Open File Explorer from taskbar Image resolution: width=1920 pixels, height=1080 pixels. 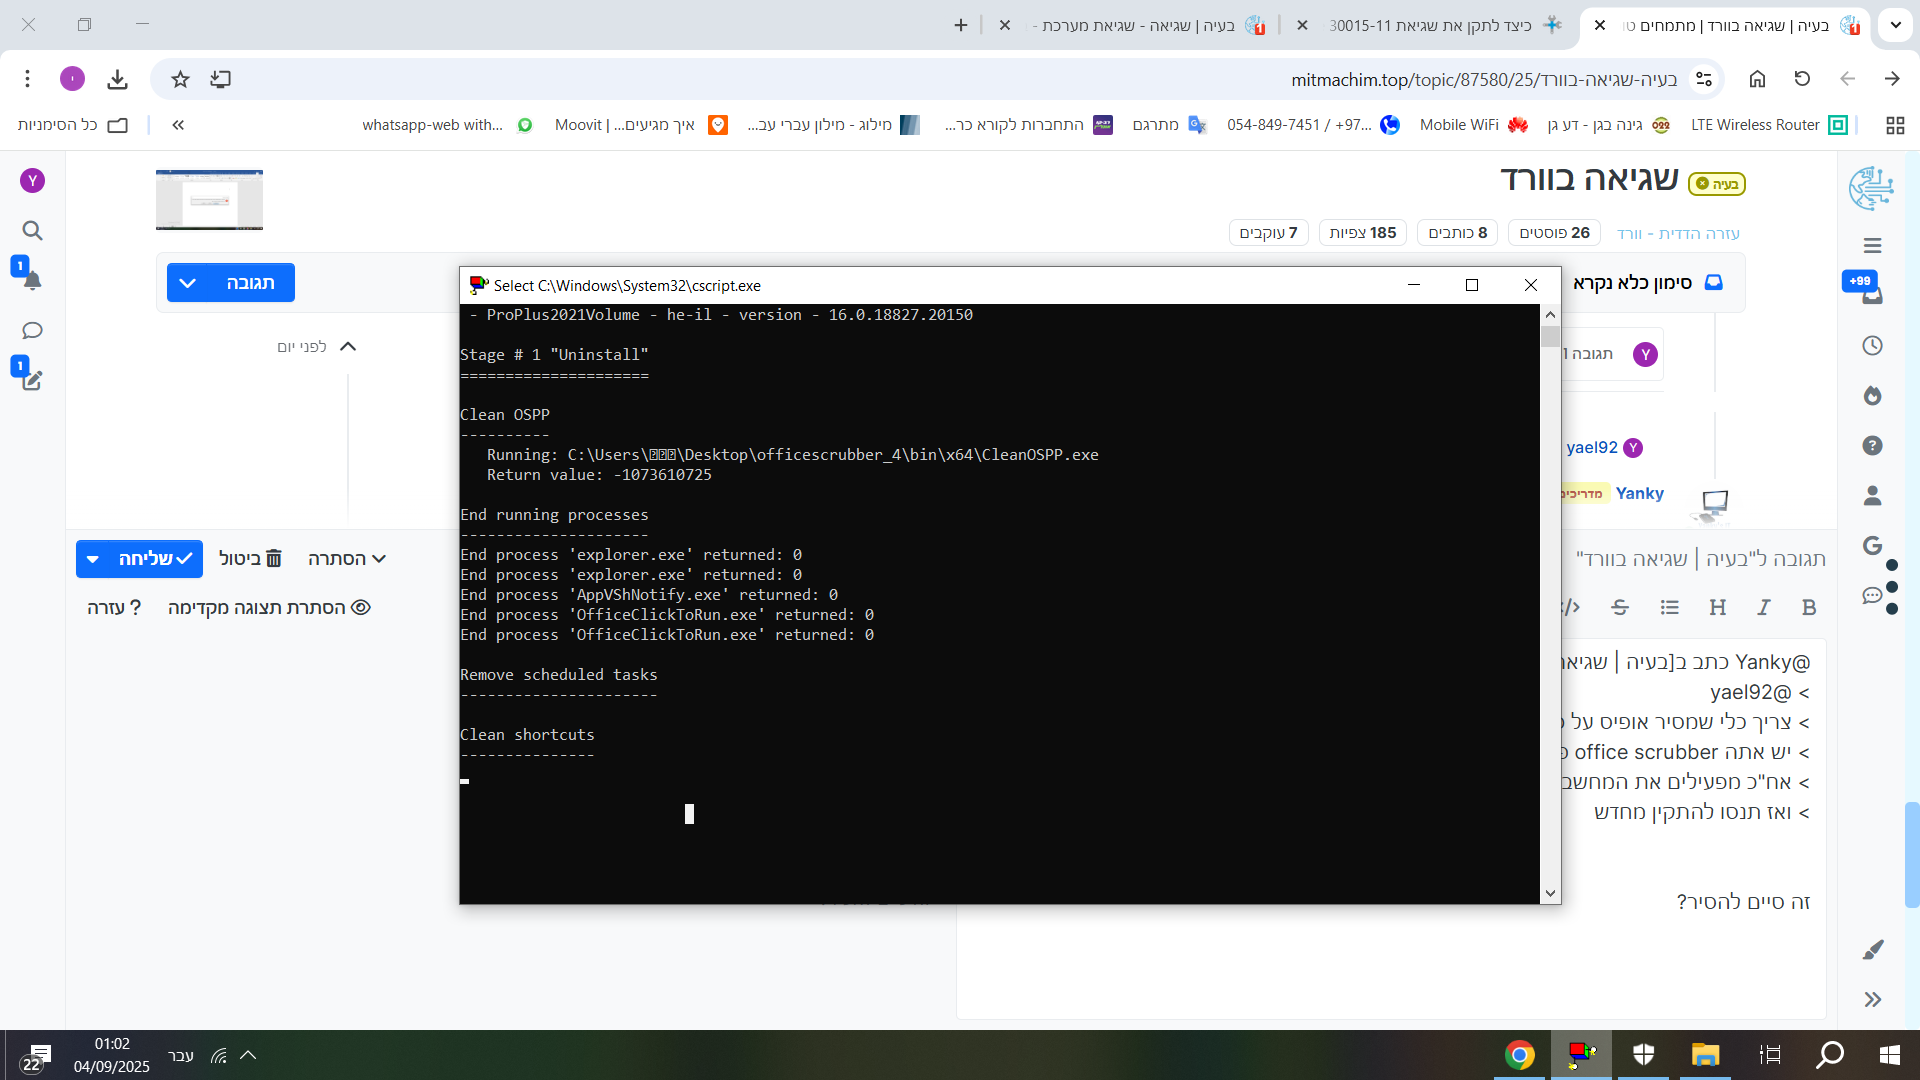click(x=1705, y=1055)
